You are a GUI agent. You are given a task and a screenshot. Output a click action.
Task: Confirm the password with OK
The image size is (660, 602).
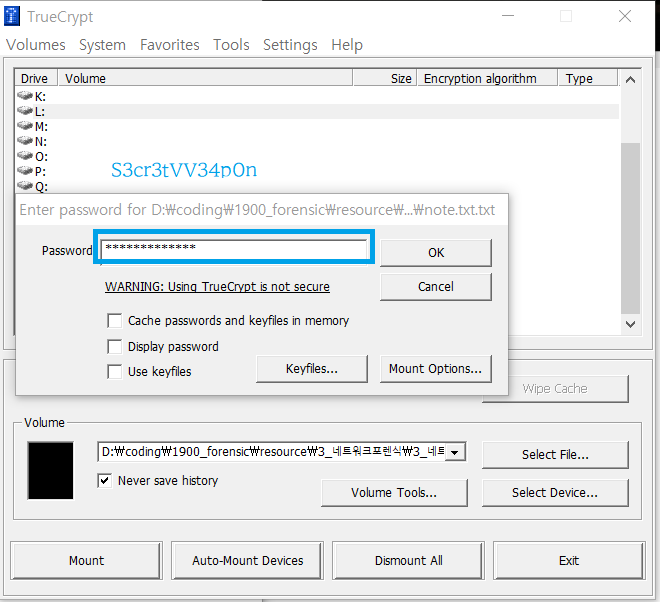click(x=436, y=253)
